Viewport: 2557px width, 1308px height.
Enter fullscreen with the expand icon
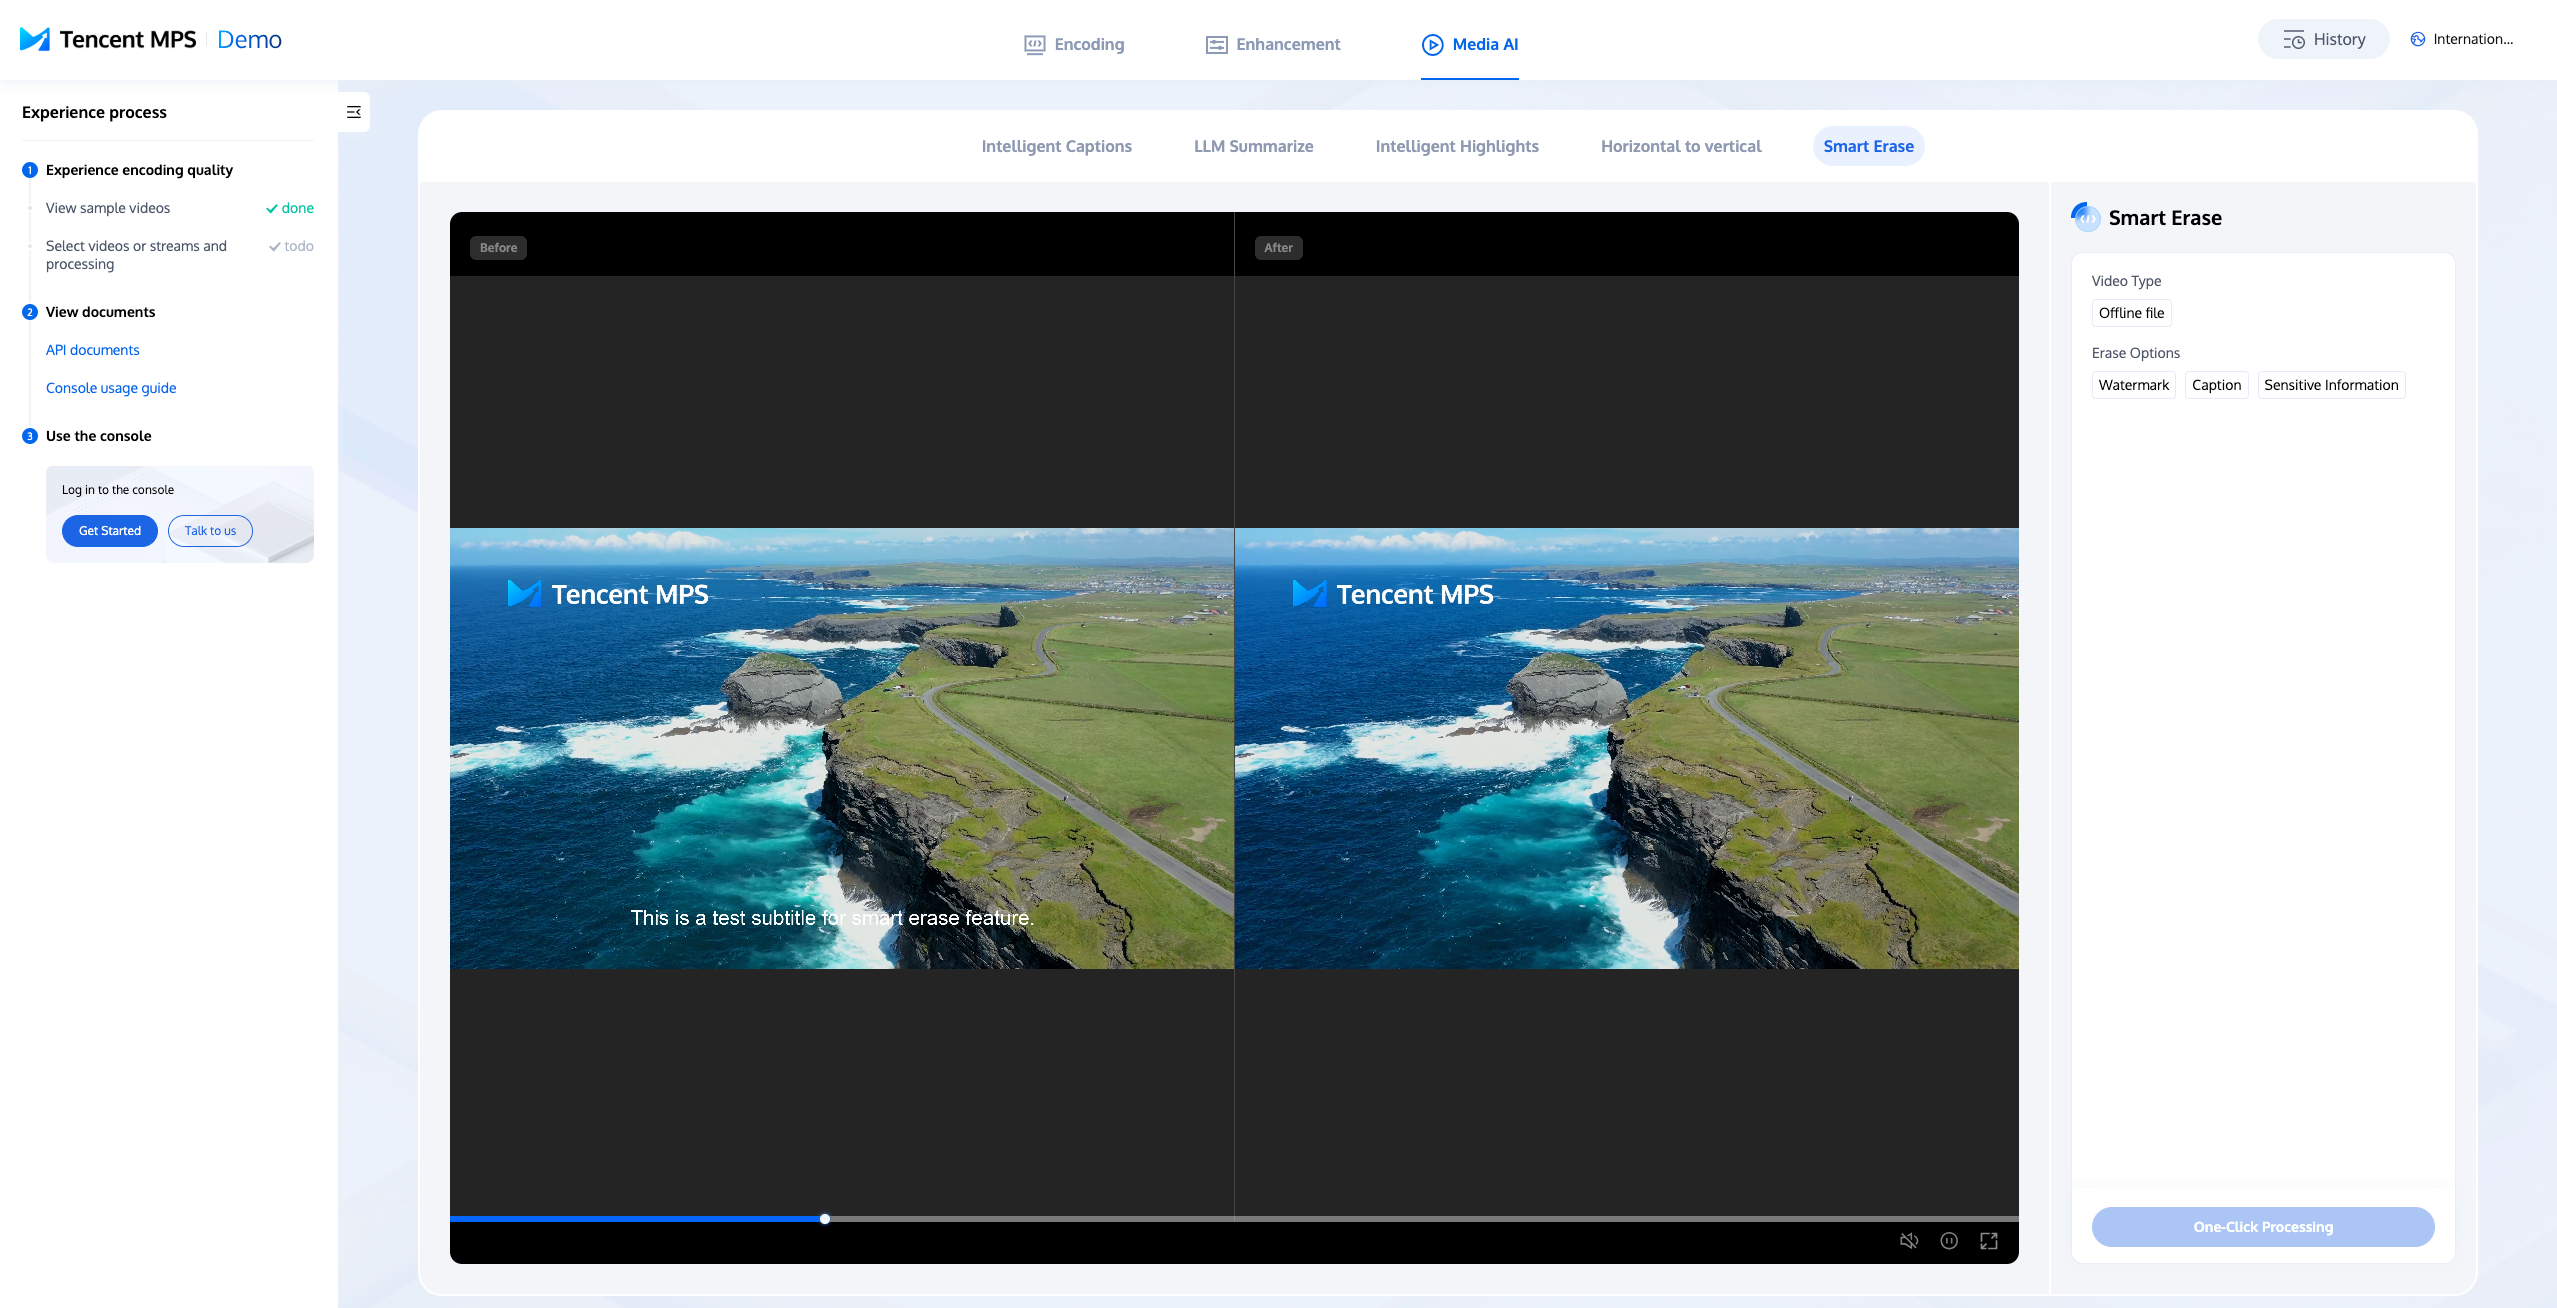[1988, 1240]
